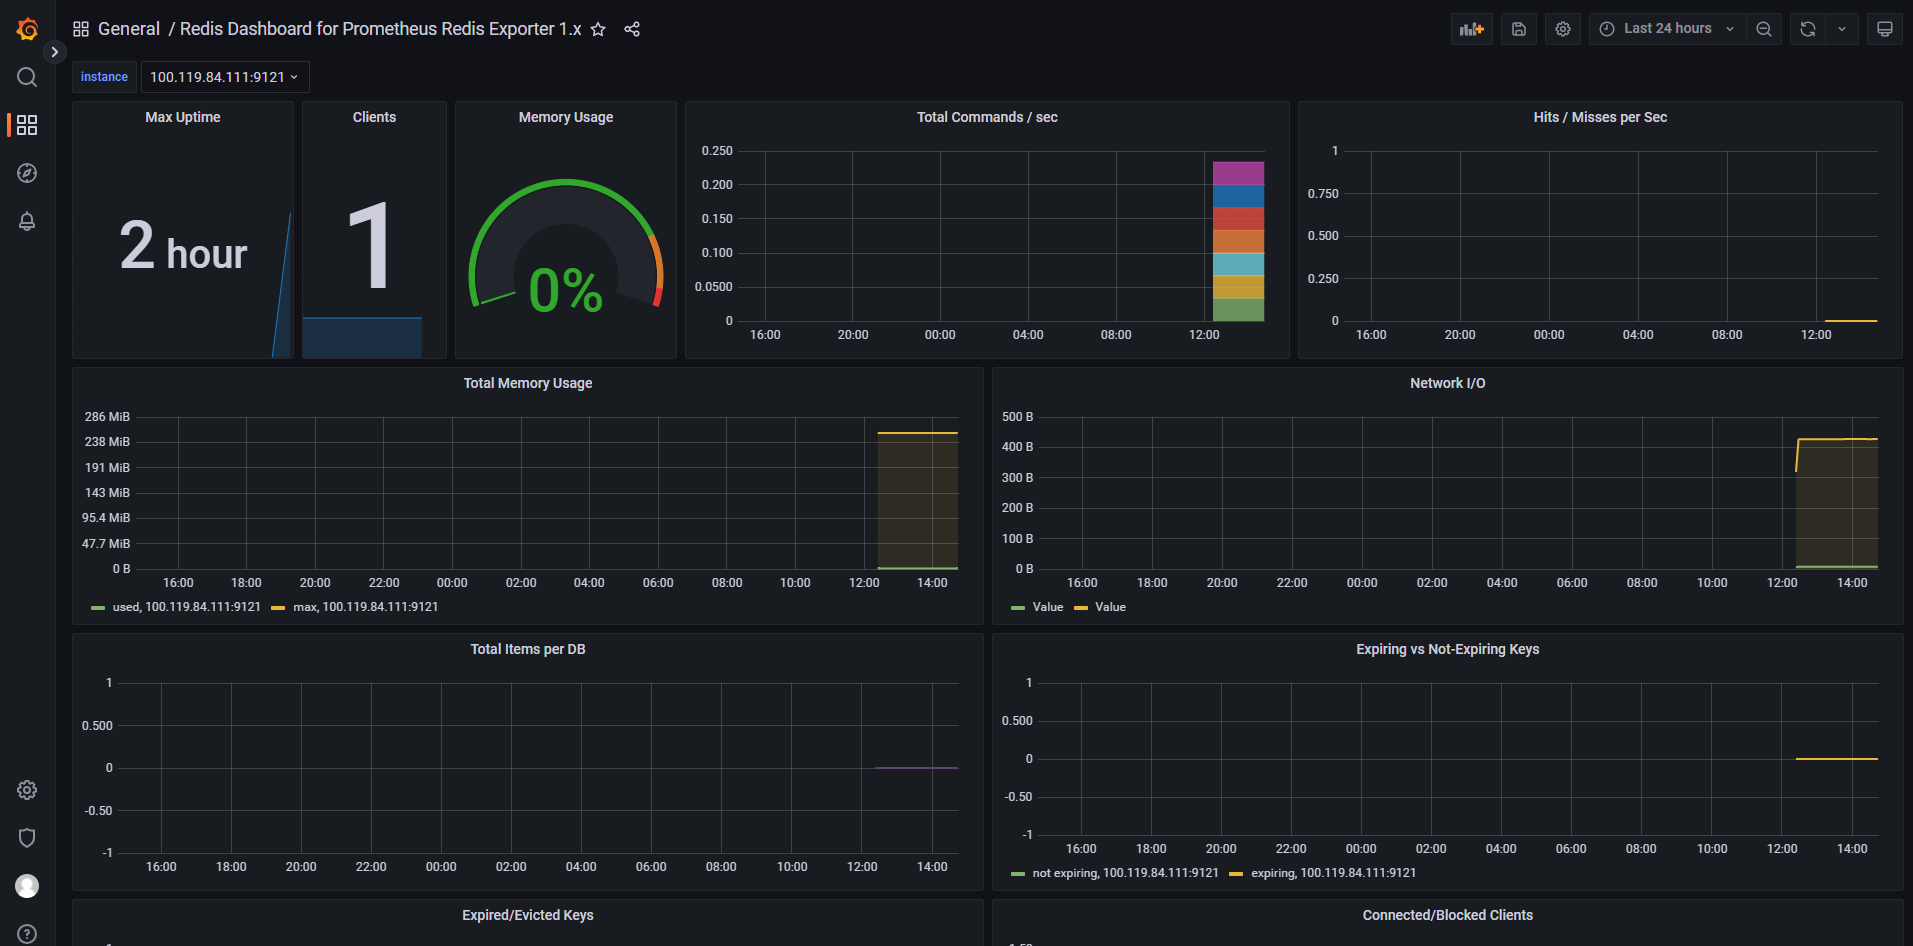Open the General folder breadcrumb

(x=129, y=29)
